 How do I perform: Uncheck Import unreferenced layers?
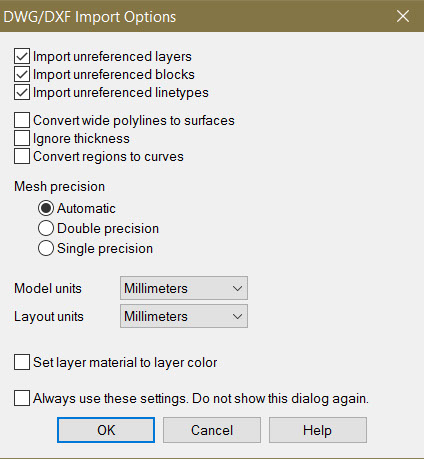click(x=22, y=56)
